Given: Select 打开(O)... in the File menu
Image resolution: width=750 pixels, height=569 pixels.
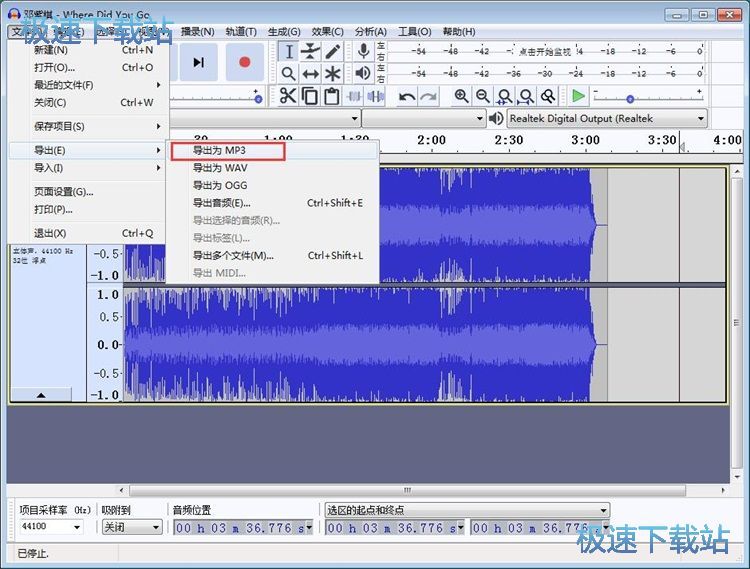Looking at the screenshot, I should 88,67.
